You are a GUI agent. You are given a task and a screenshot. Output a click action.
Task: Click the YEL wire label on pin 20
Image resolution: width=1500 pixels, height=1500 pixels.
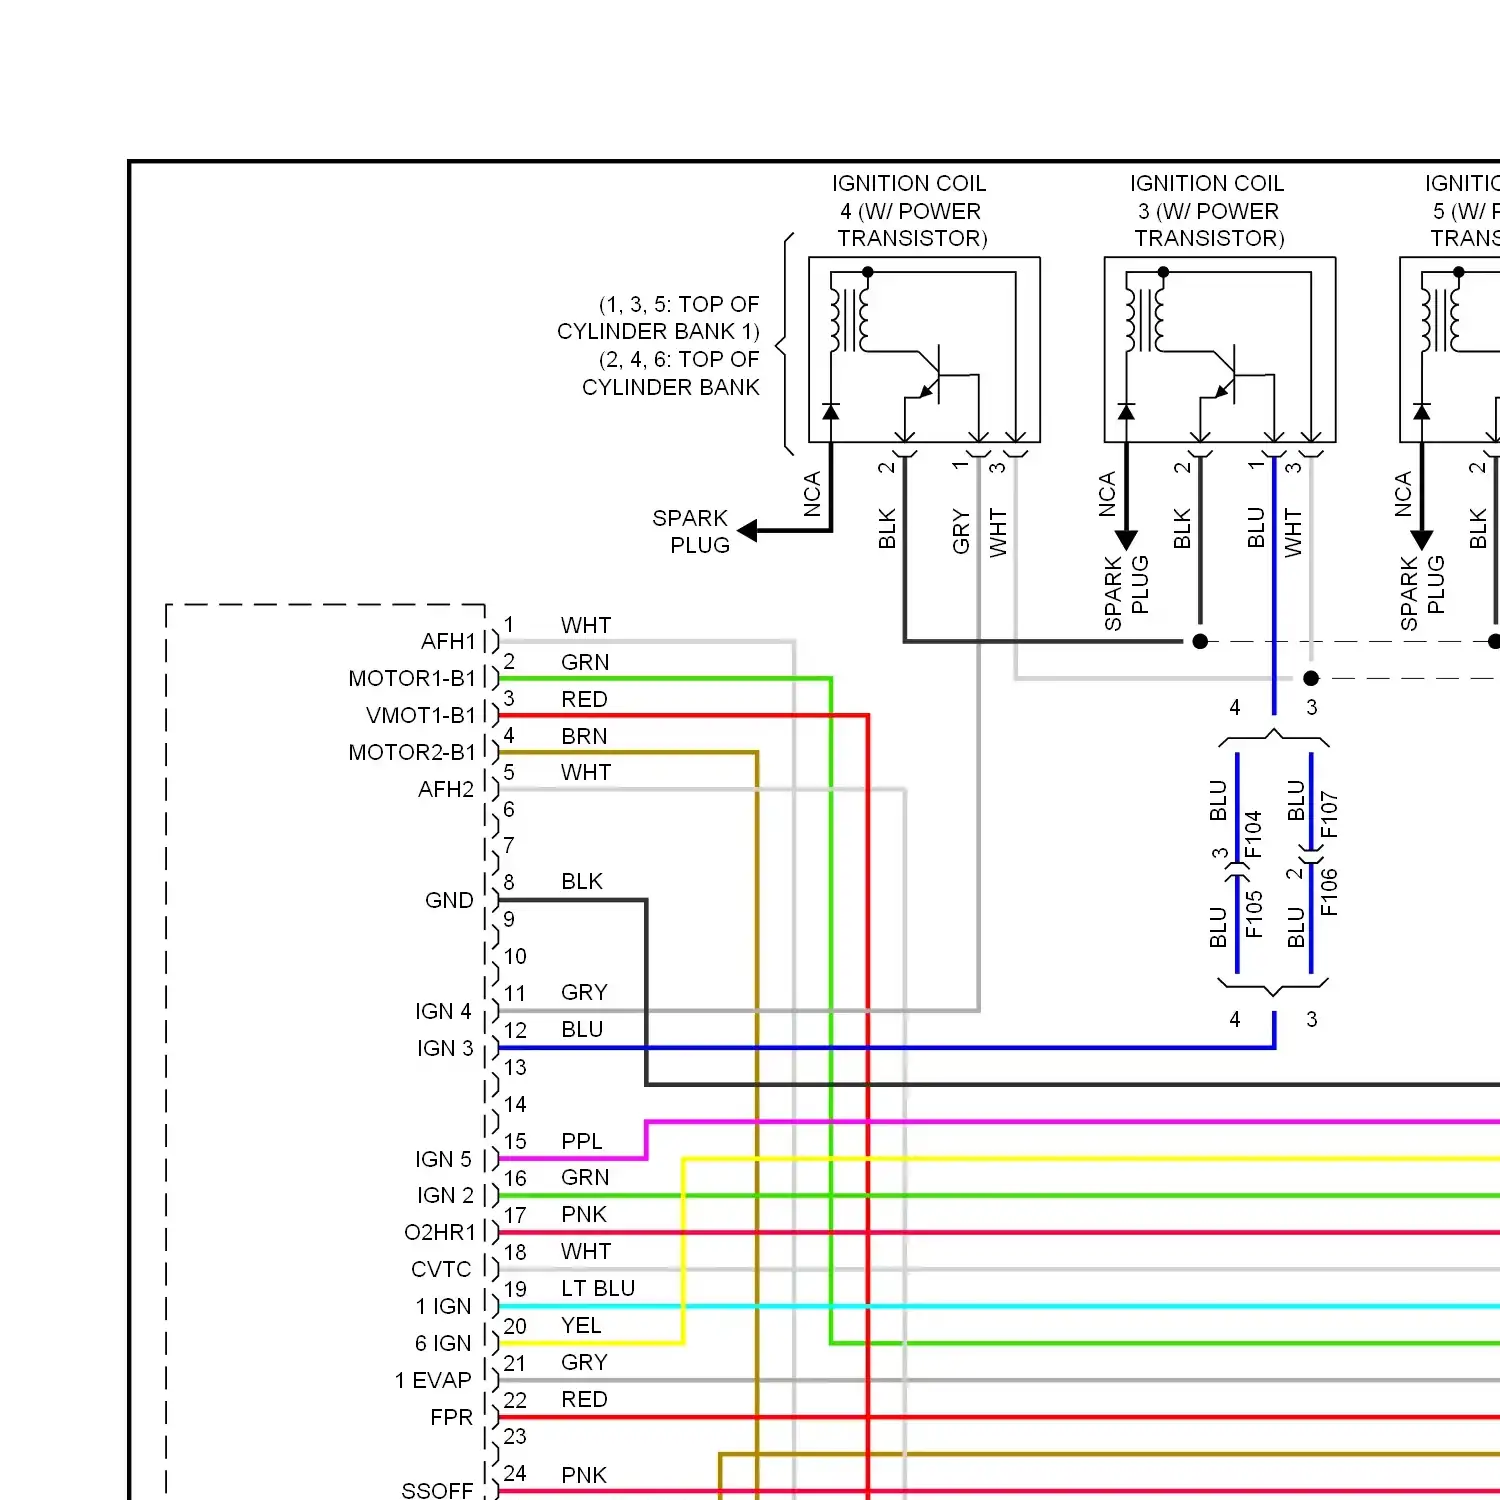(581, 1325)
